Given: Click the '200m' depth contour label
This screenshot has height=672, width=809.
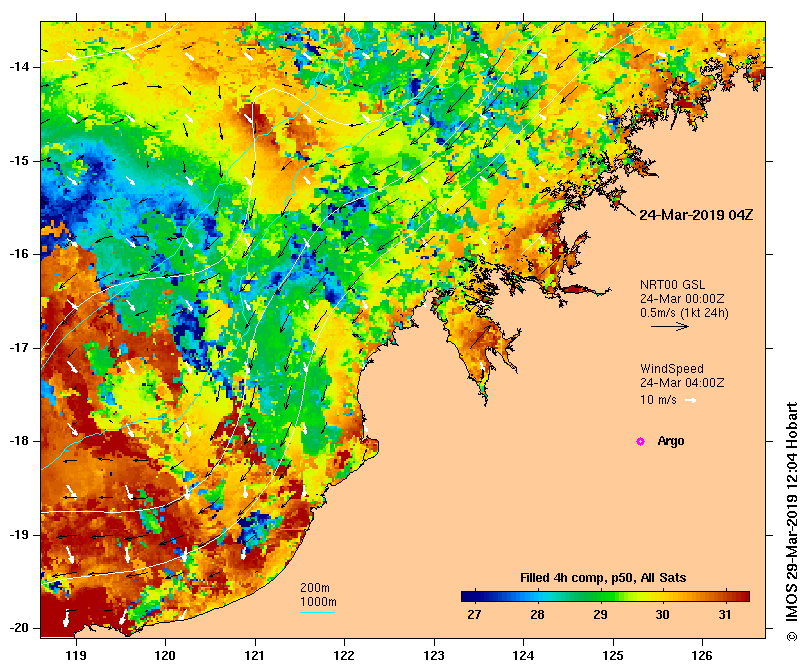Looking at the screenshot, I should click(315, 588).
